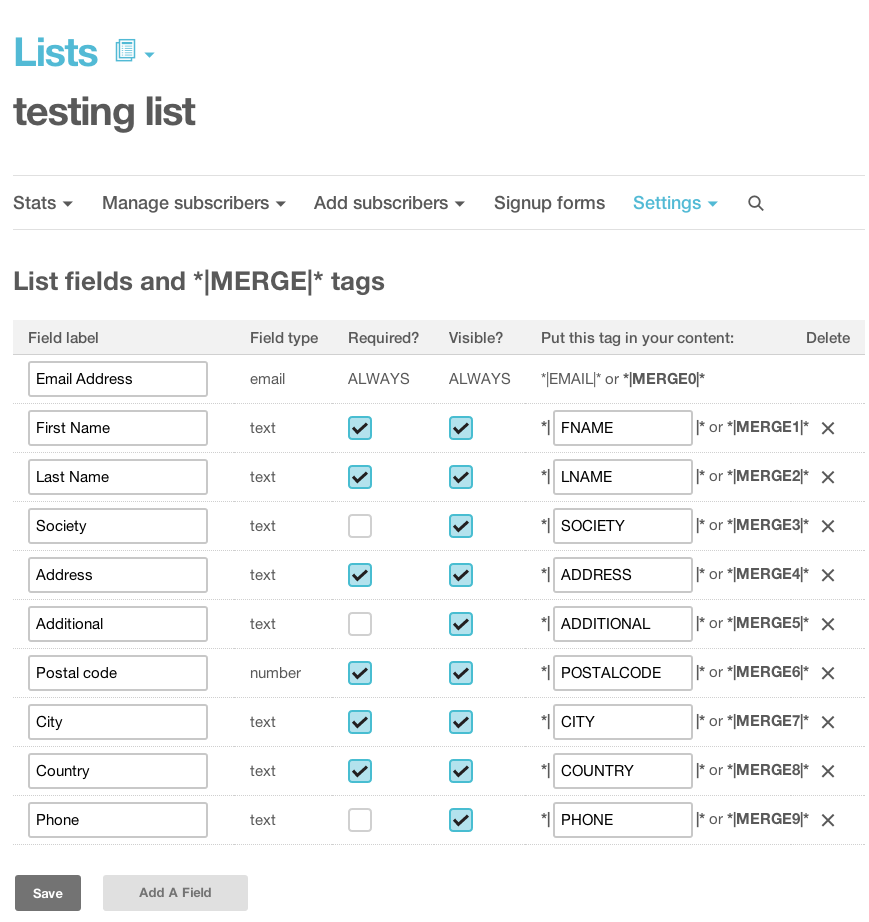This screenshot has height=922, width=869.
Task: Click the ADDRESS merge tag input
Action: tap(622, 575)
